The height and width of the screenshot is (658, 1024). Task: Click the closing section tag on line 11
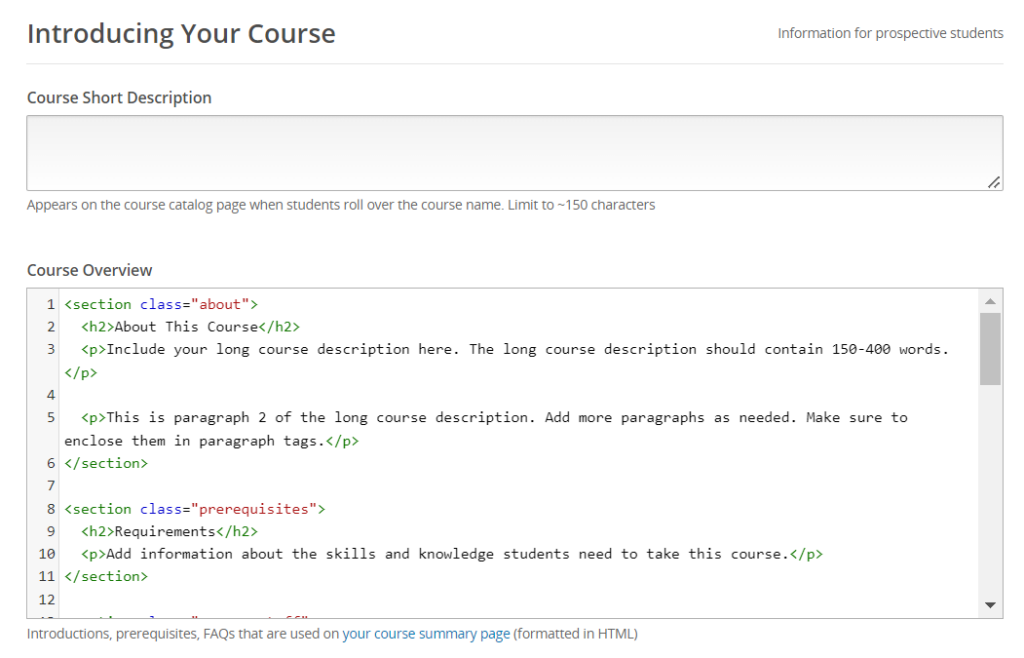[106, 576]
